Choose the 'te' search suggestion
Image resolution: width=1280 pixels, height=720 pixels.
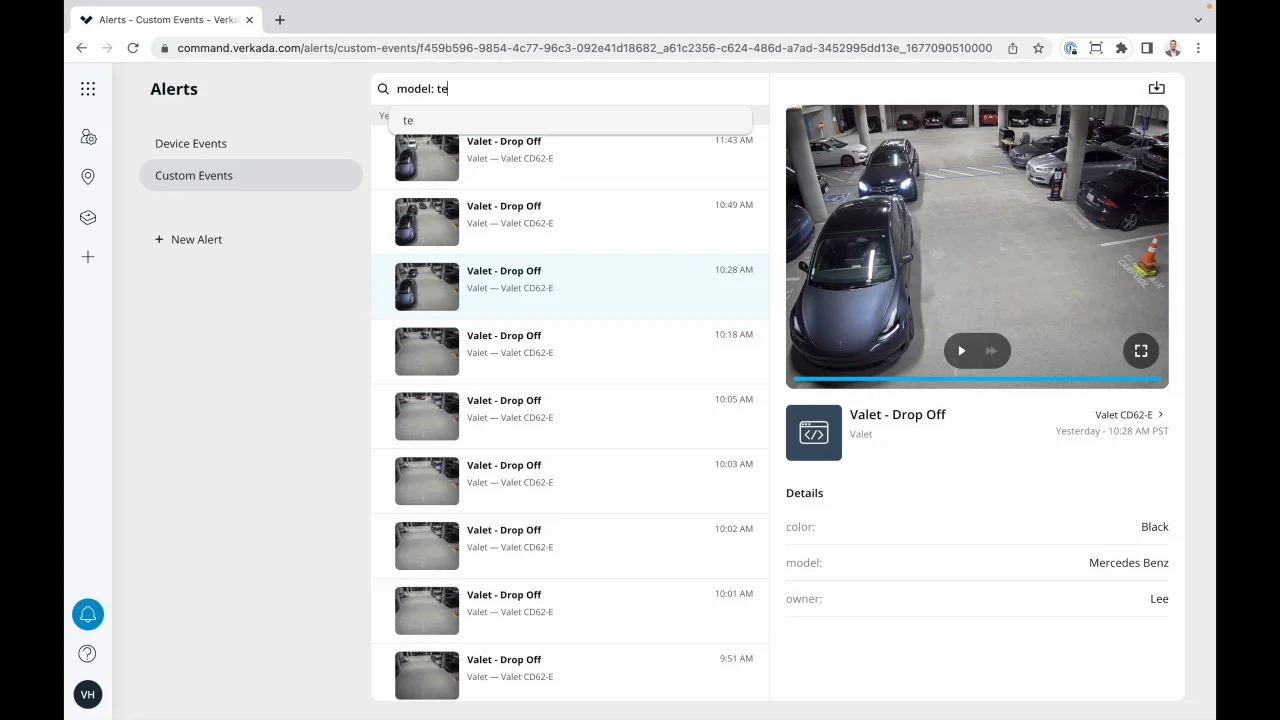point(570,120)
